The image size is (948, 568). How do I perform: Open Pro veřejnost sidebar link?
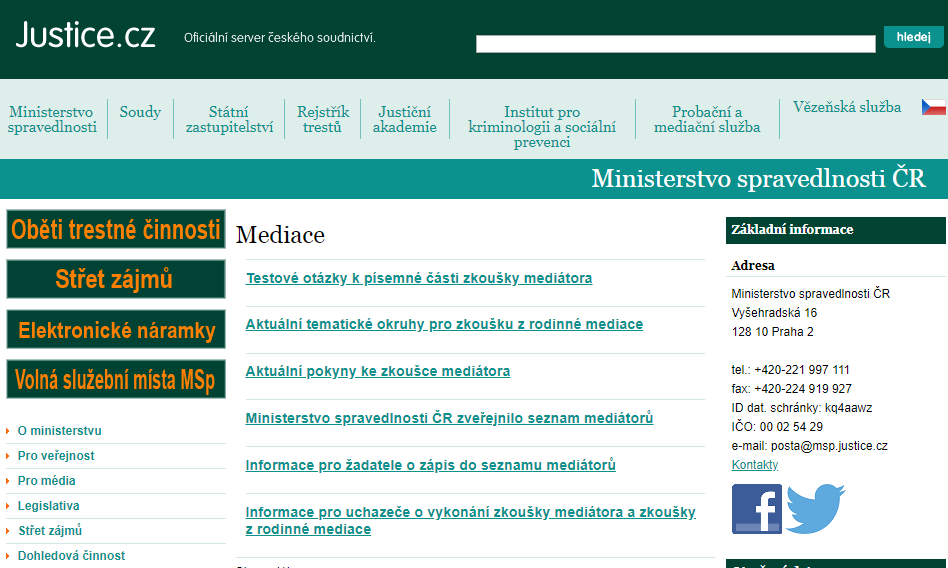[x=56, y=455]
